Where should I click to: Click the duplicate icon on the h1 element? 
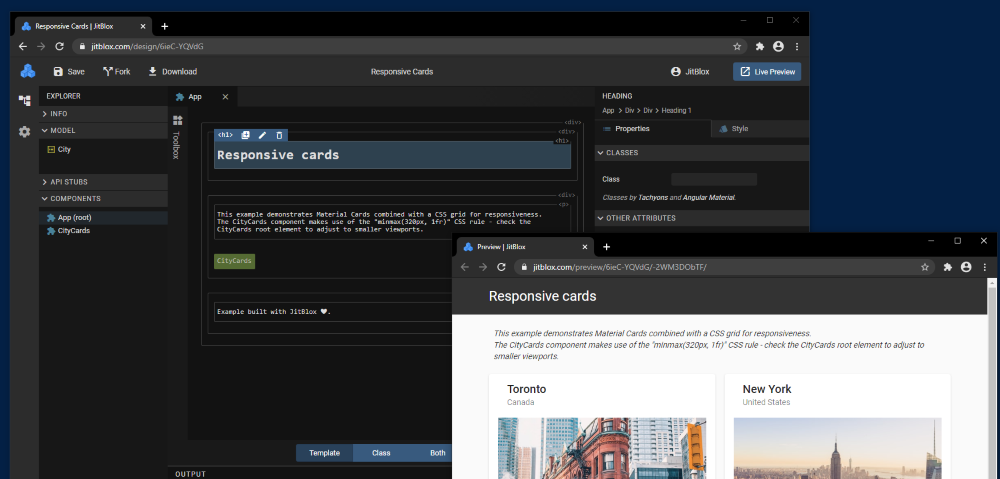tap(246, 135)
